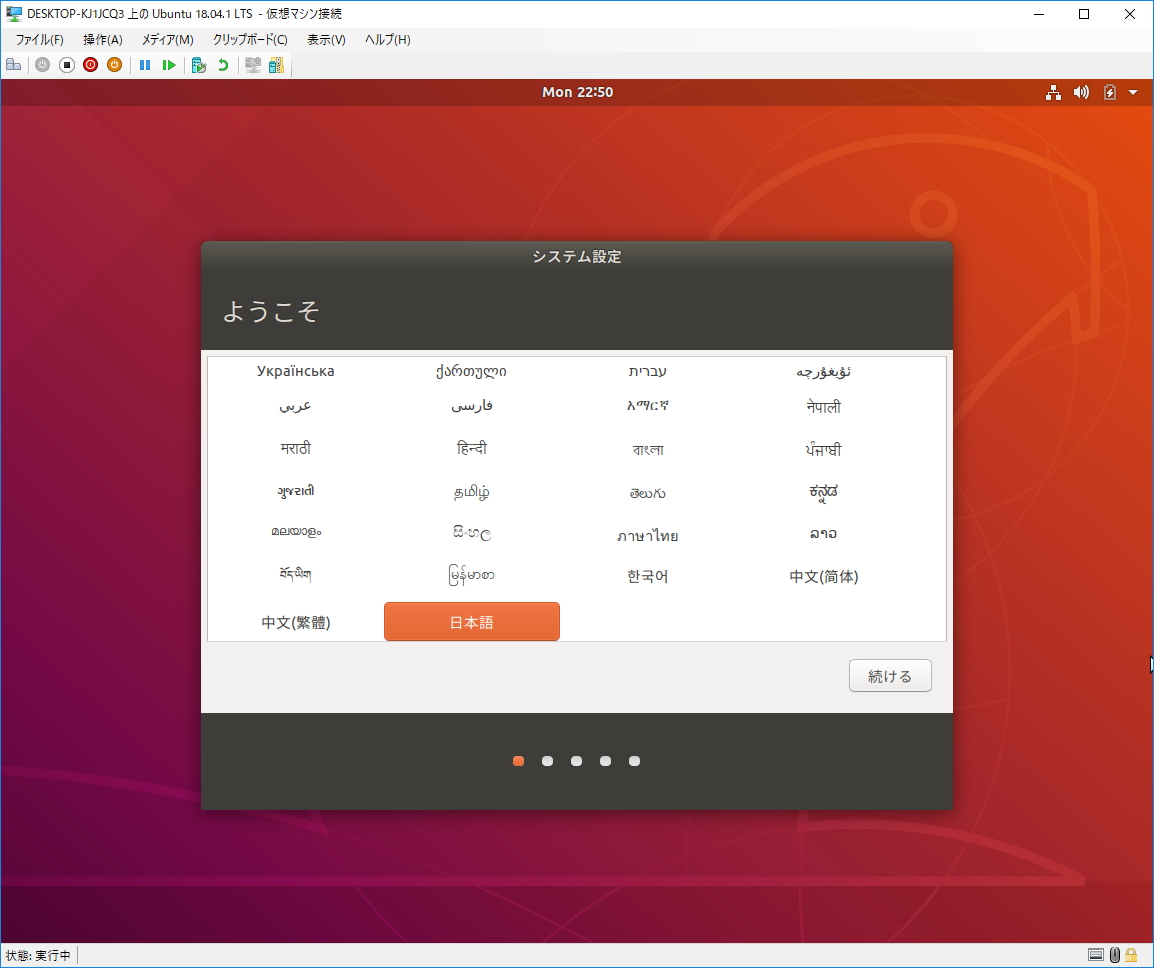Viewport: 1154px width, 968px height.
Task: Select ಕನ್ನಡ language
Action: tap(824, 492)
